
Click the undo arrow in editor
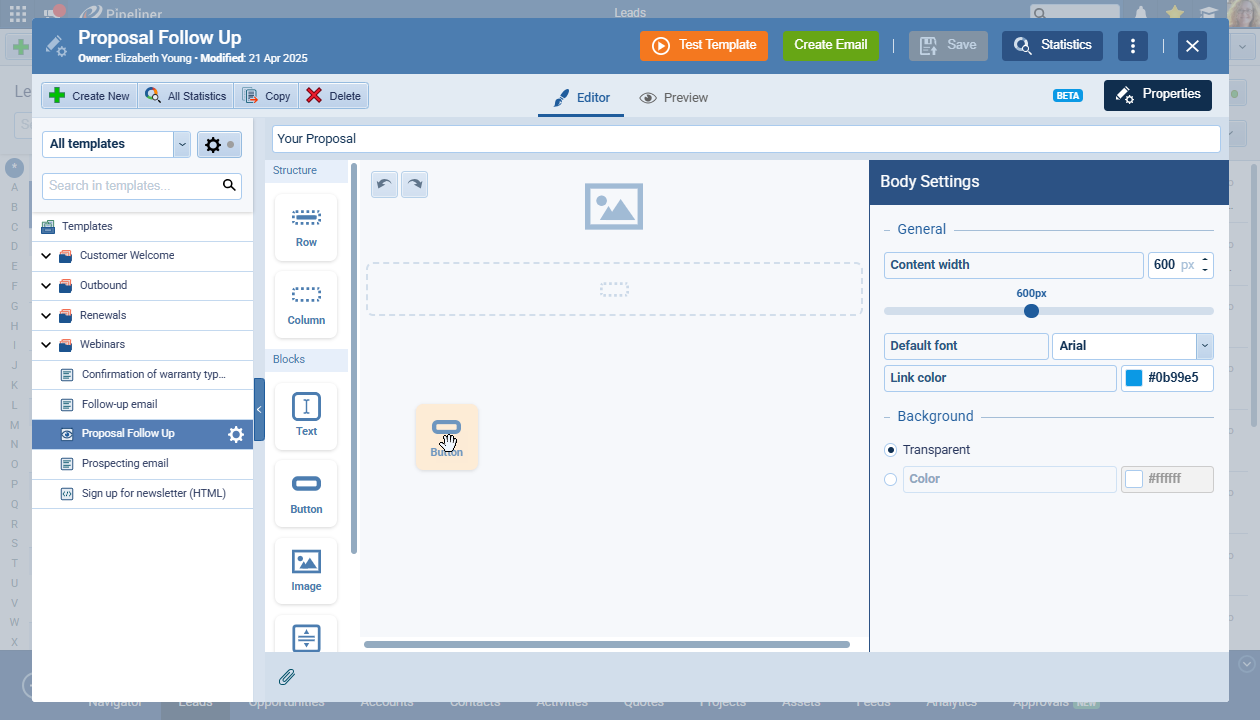pyautogui.click(x=384, y=185)
